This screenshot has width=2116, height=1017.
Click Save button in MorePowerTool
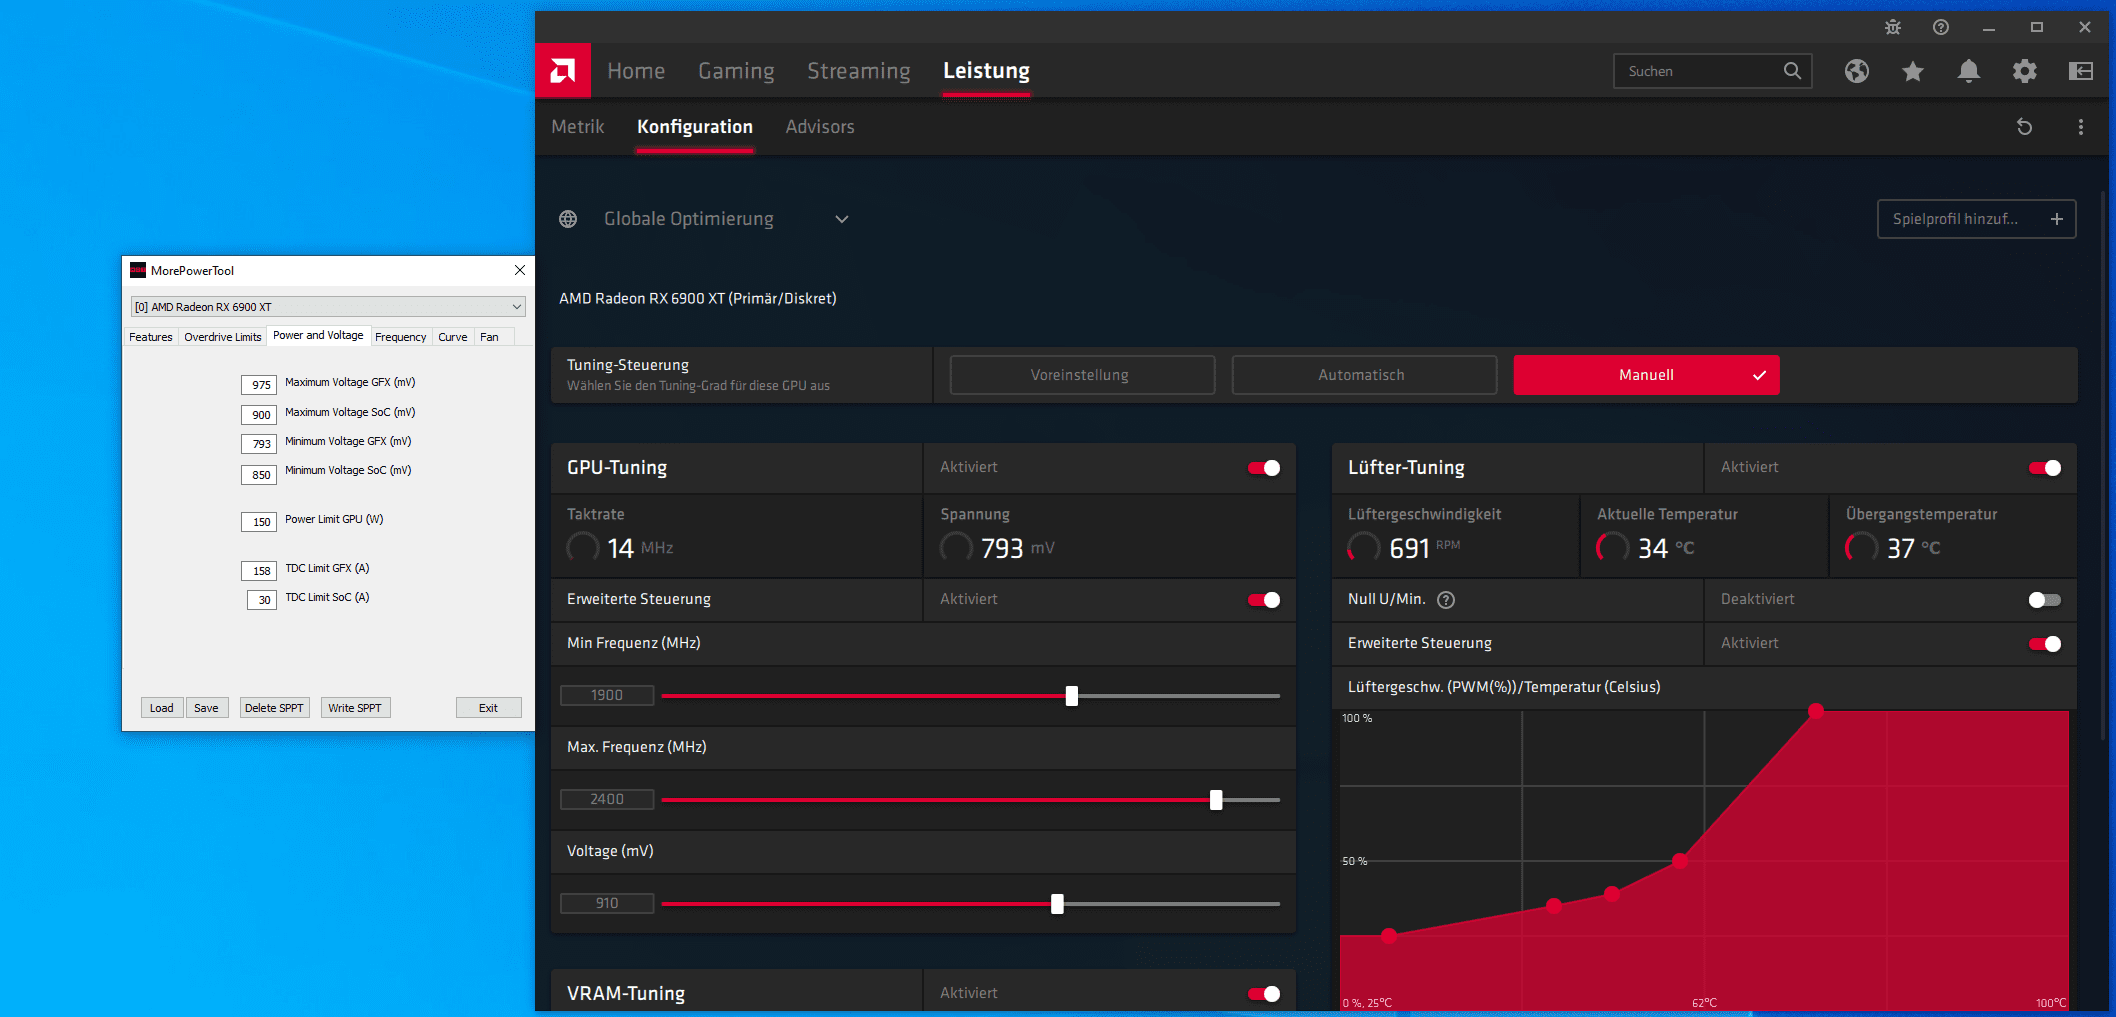pos(206,708)
